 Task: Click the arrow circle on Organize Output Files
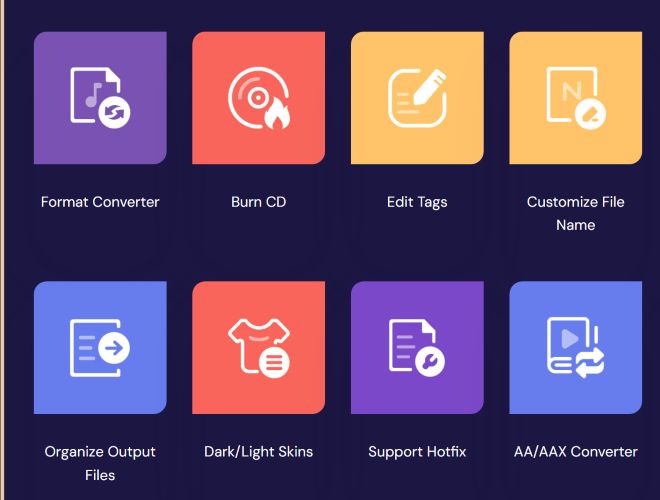[x=115, y=348]
